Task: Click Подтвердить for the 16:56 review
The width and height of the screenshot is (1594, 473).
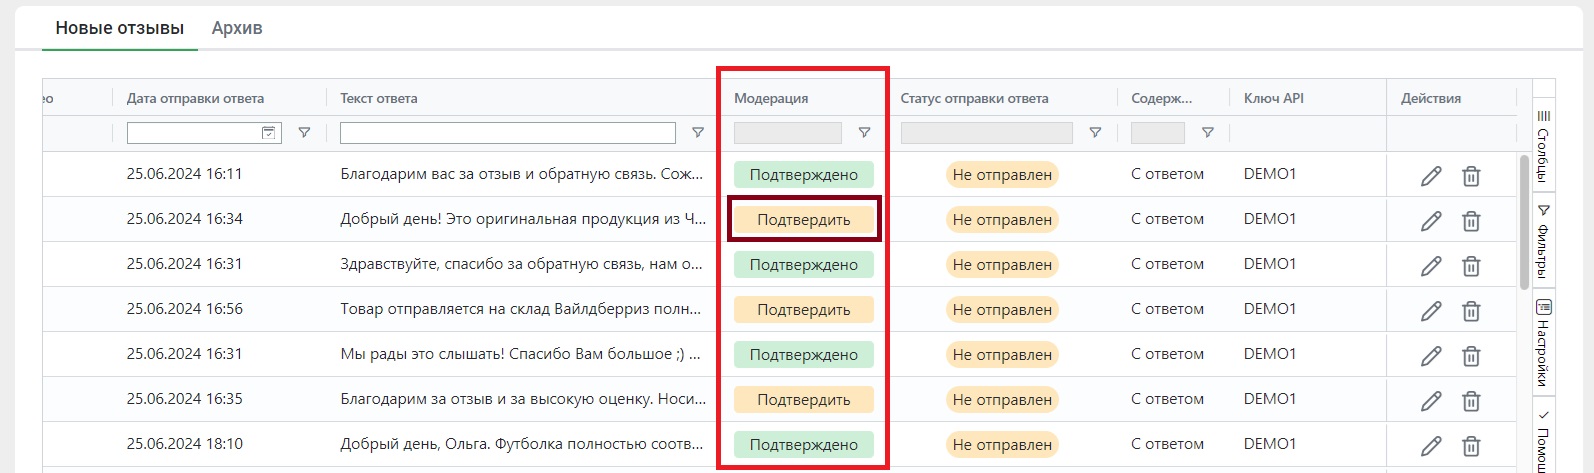Action: pos(804,310)
